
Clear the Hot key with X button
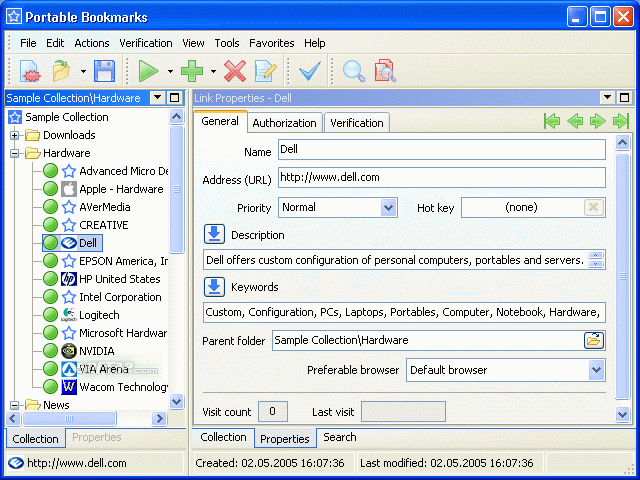593,207
